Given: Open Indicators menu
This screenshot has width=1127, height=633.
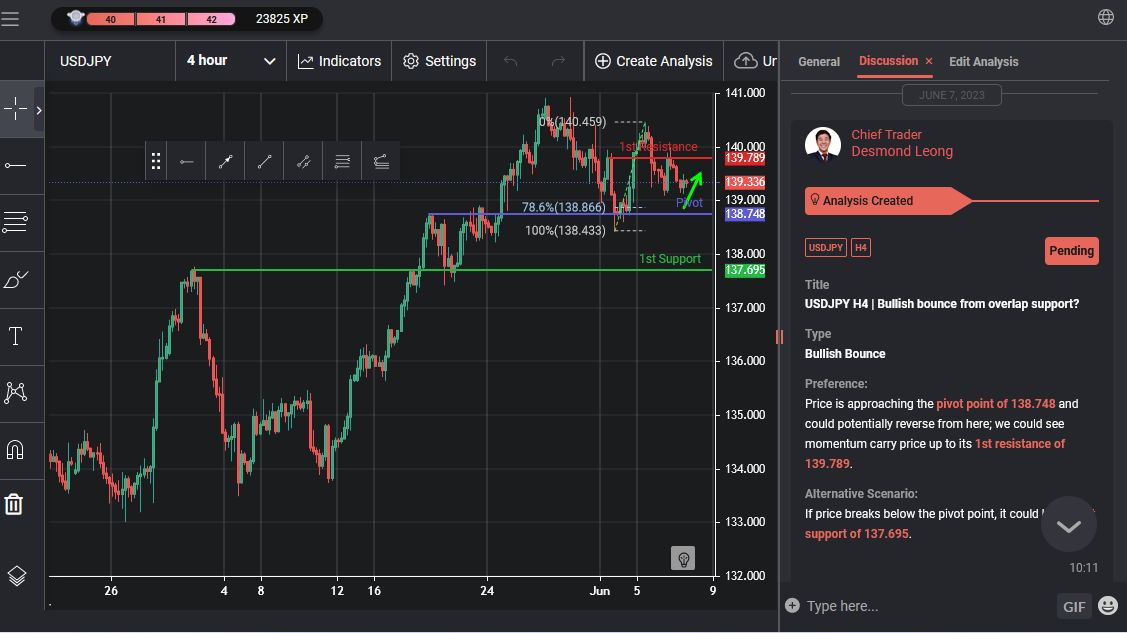Looking at the screenshot, I should pos(339,61).
